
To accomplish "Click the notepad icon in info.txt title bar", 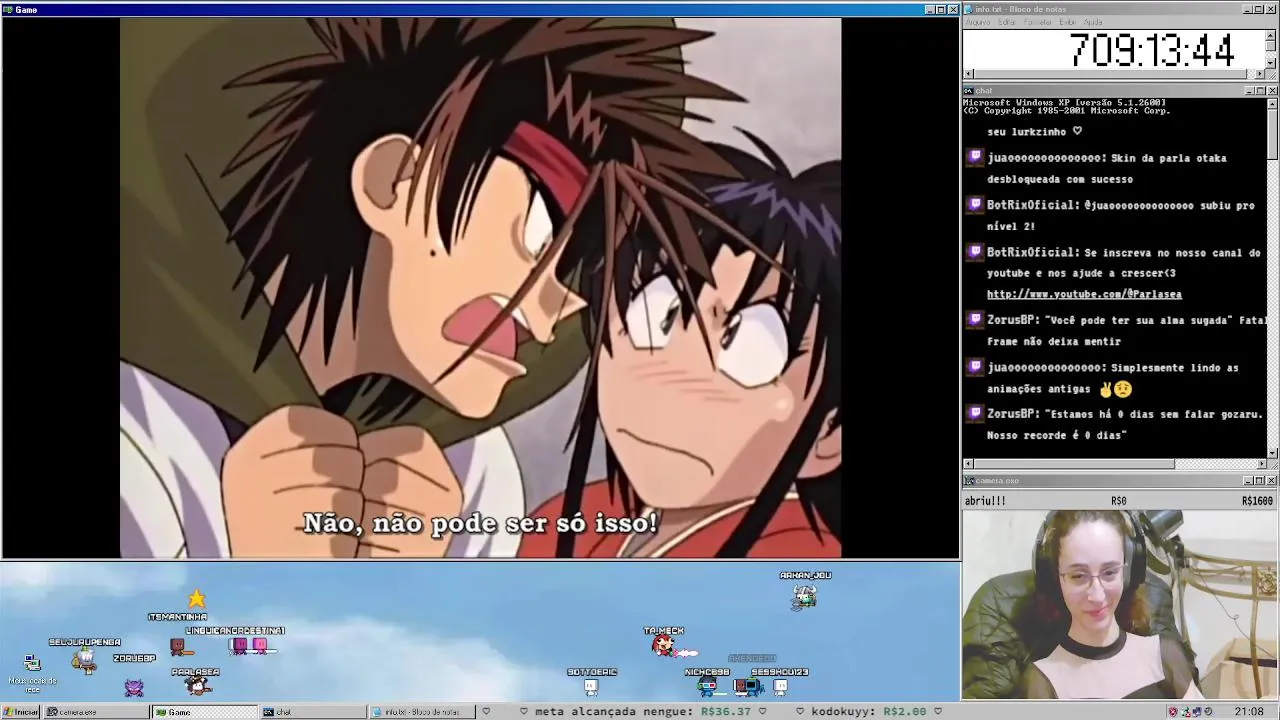I will [970, 9].
